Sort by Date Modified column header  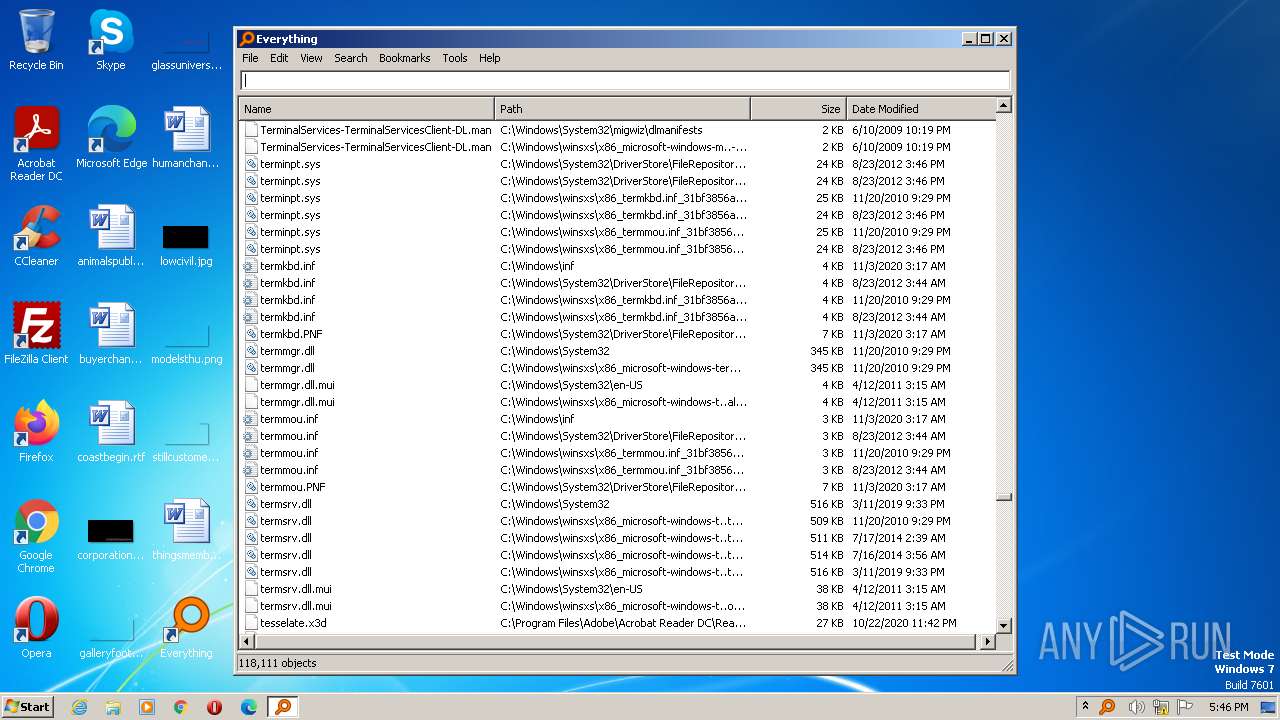tap(921, 109)
